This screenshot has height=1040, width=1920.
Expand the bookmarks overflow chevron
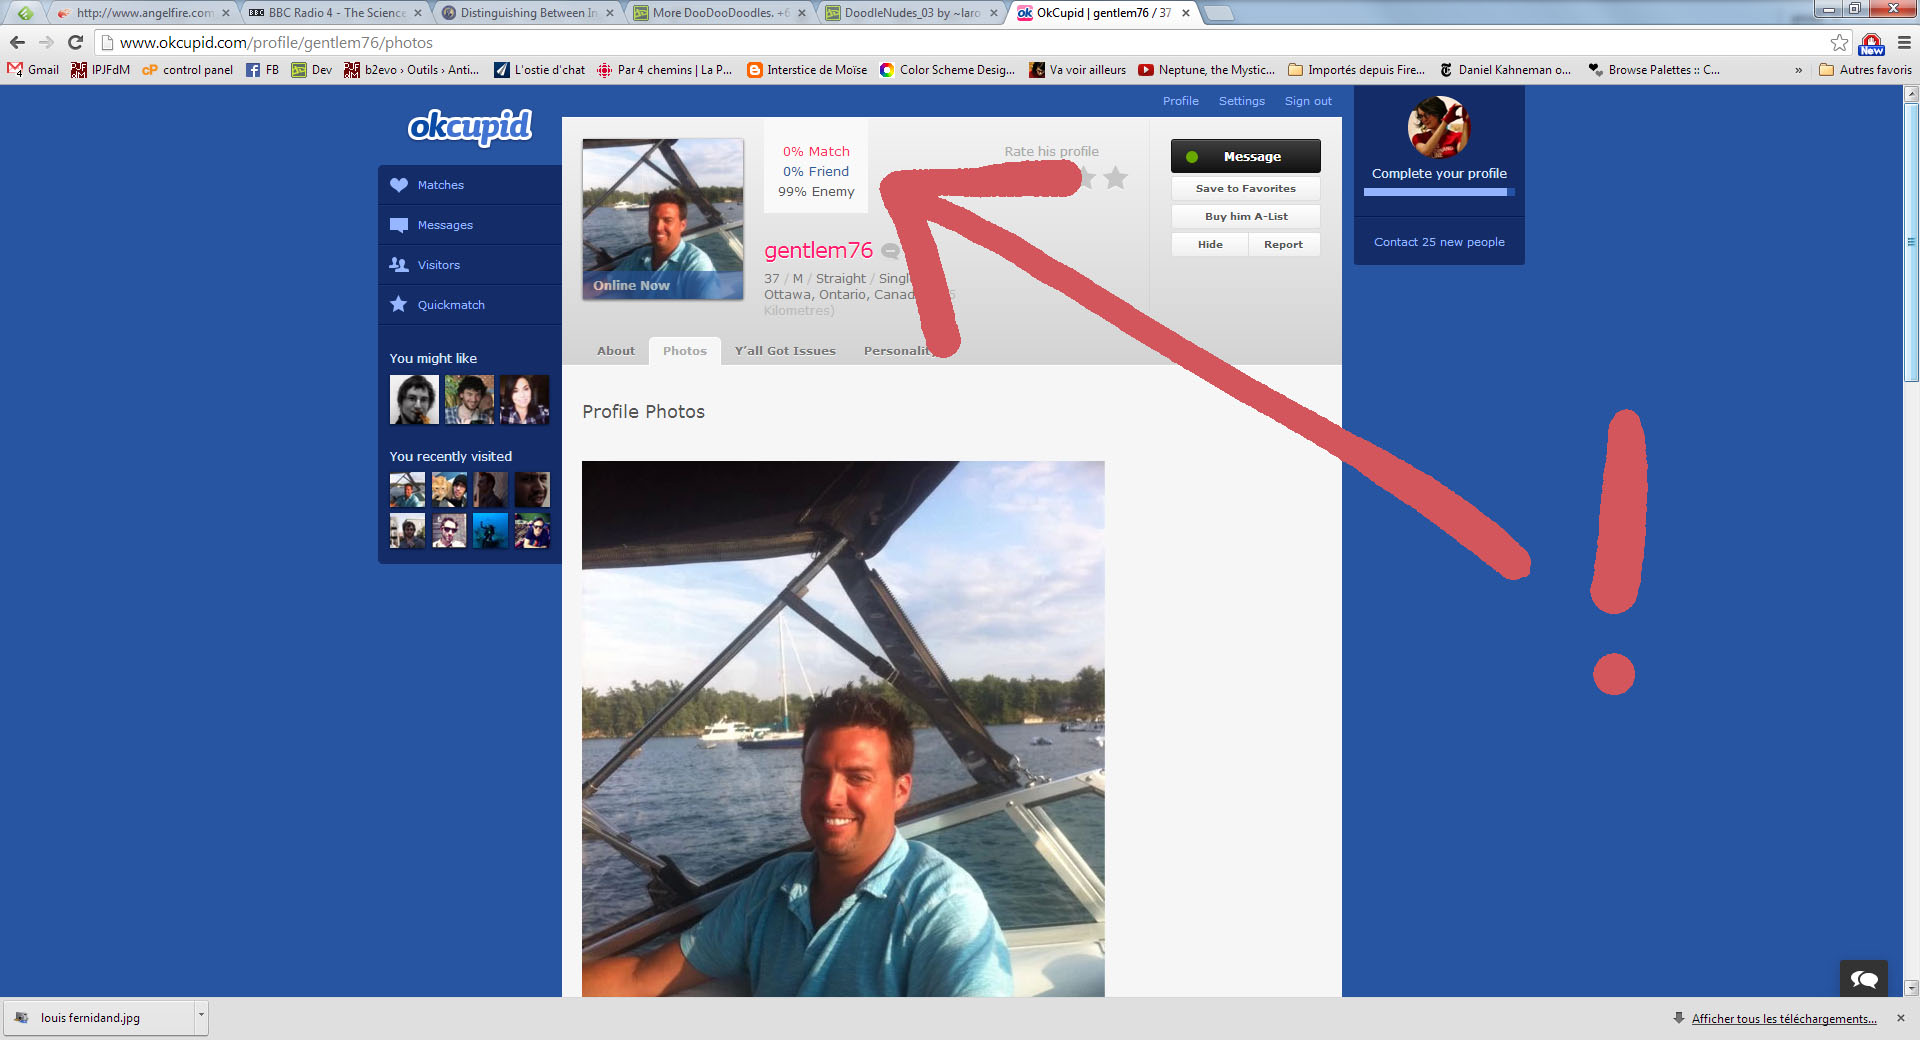pyautogui.click(x=1798, y=70)
